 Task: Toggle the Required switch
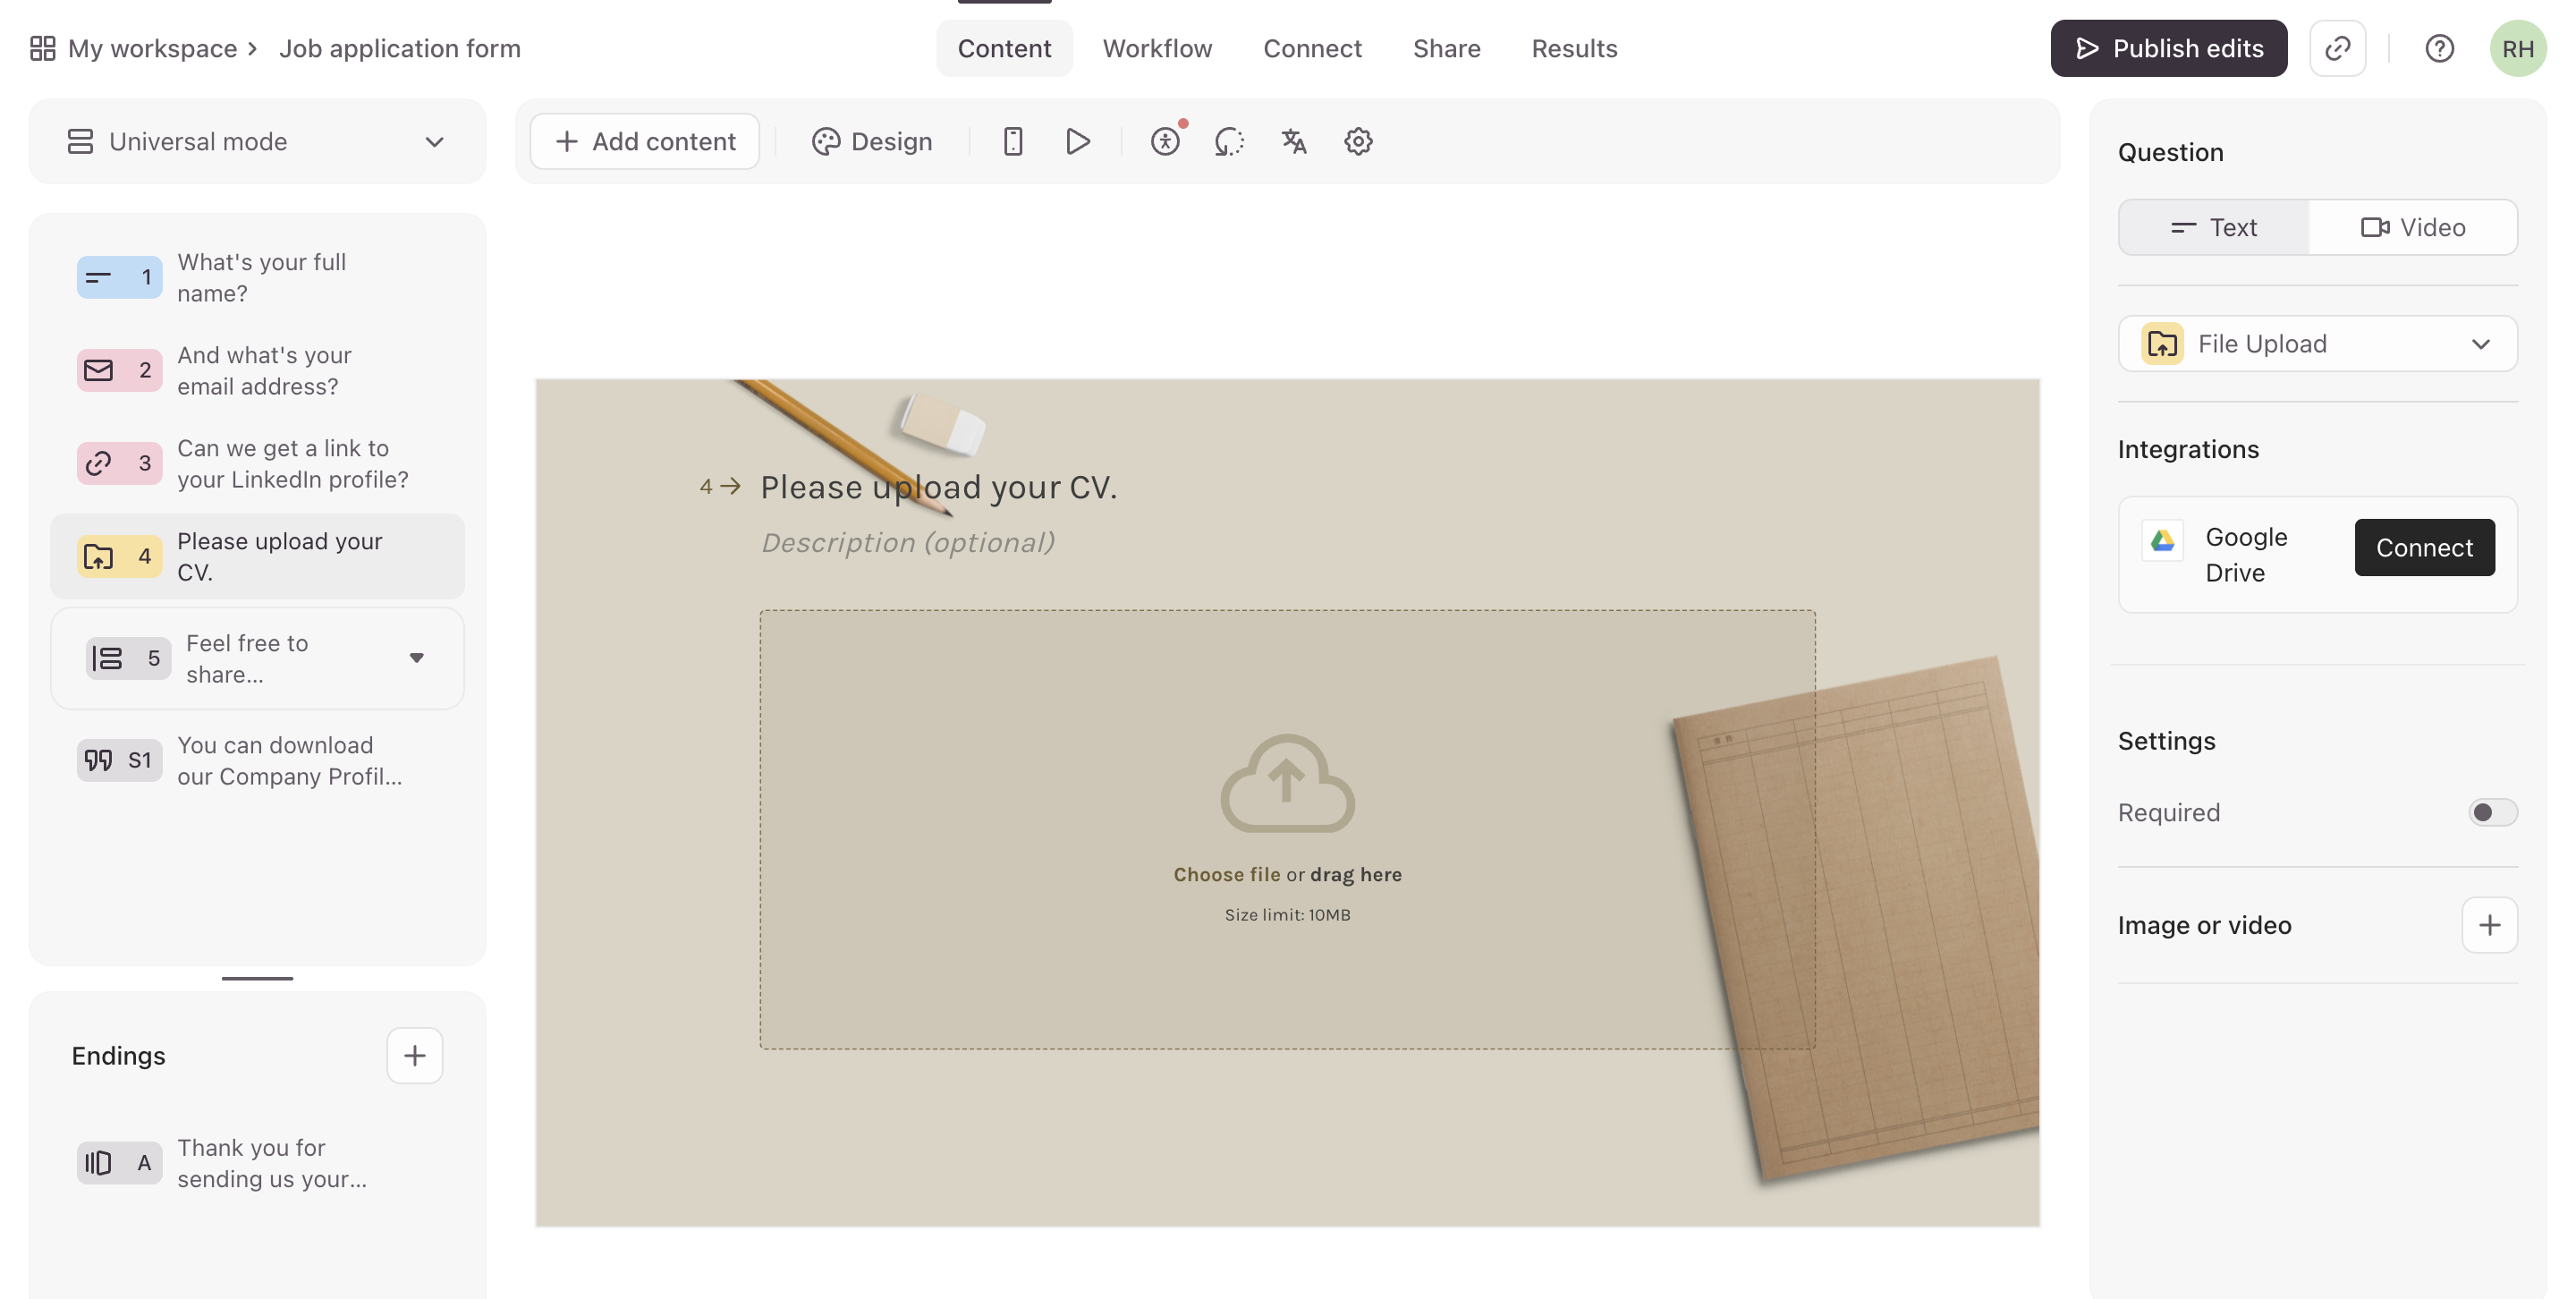pos(2492,812)
